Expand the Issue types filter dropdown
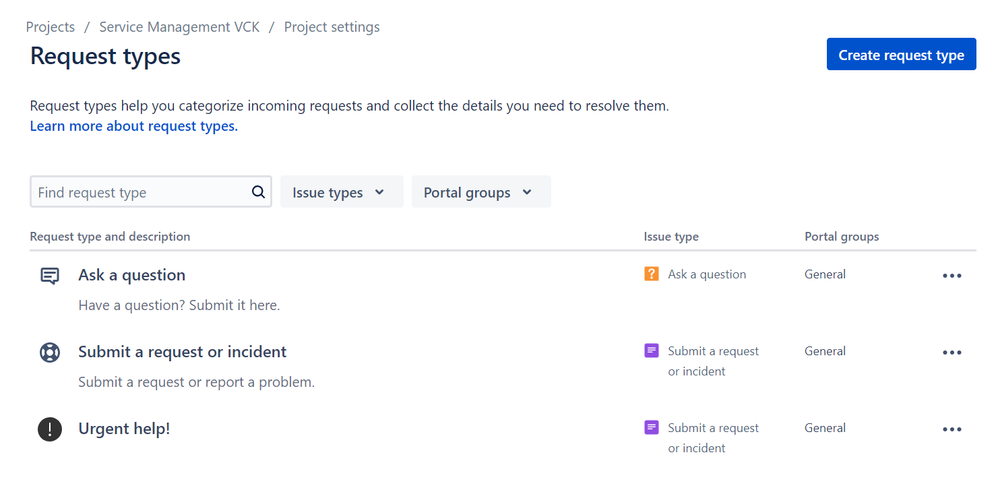Screen dimensions: 998x482 click(x=342, y=192)
